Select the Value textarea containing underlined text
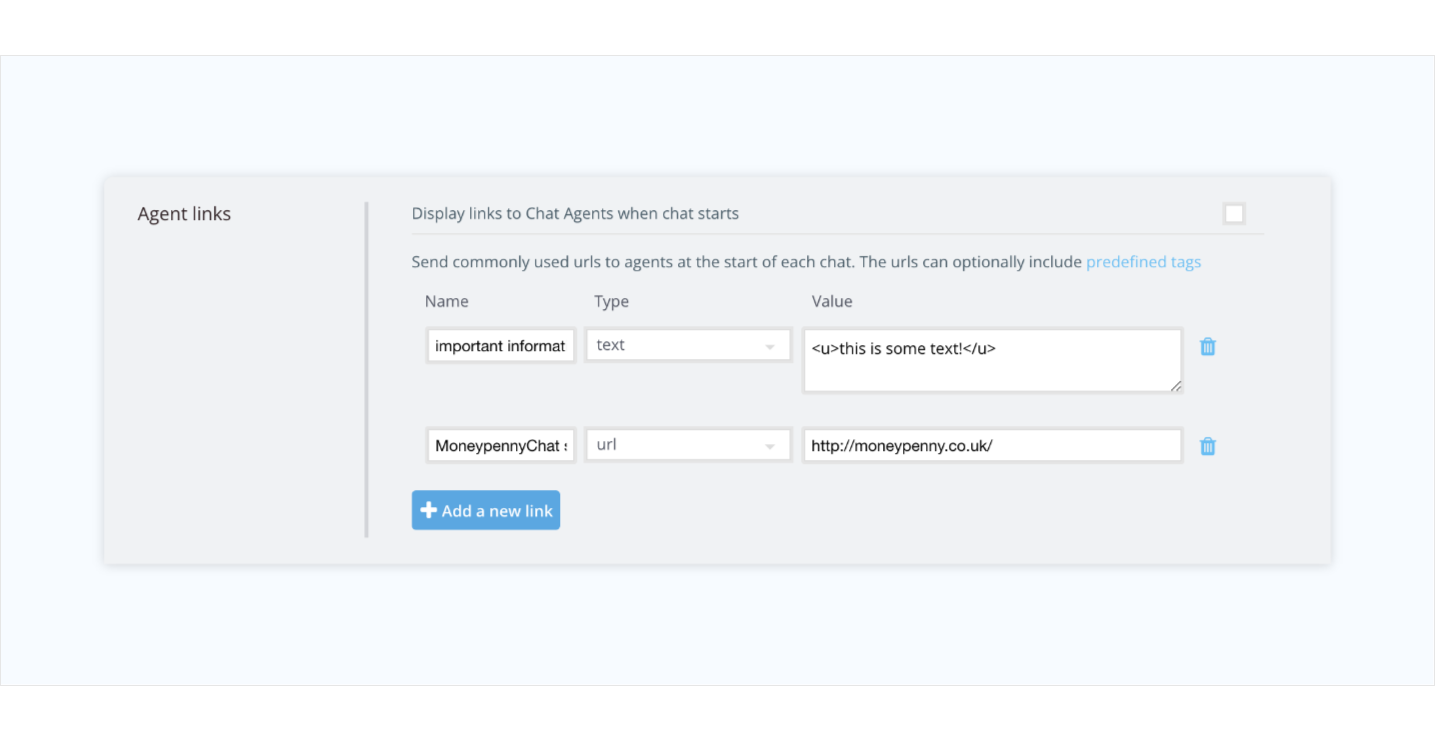 [992, 360]
